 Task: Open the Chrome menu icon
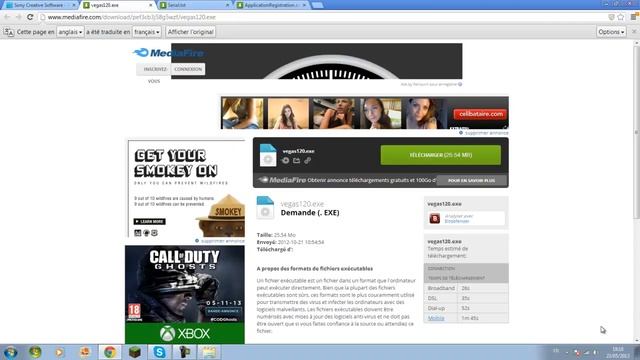[x=634, y=17]
